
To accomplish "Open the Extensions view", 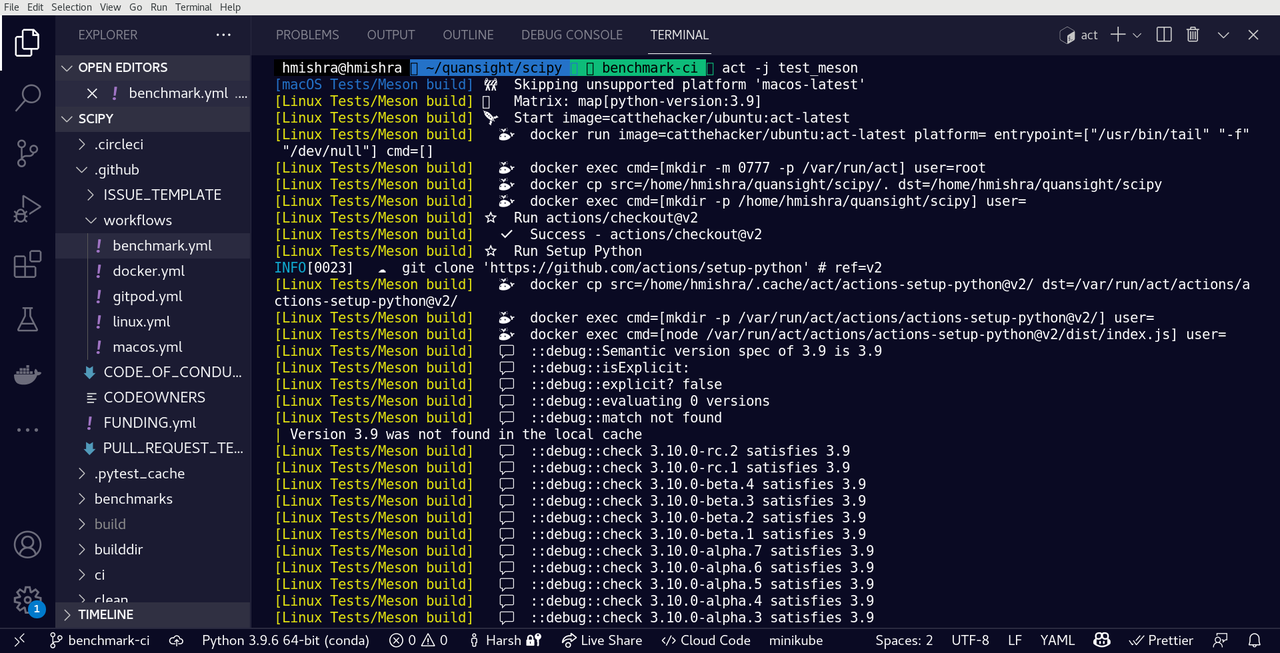I will pyautogui.click(x=27, y=264).
